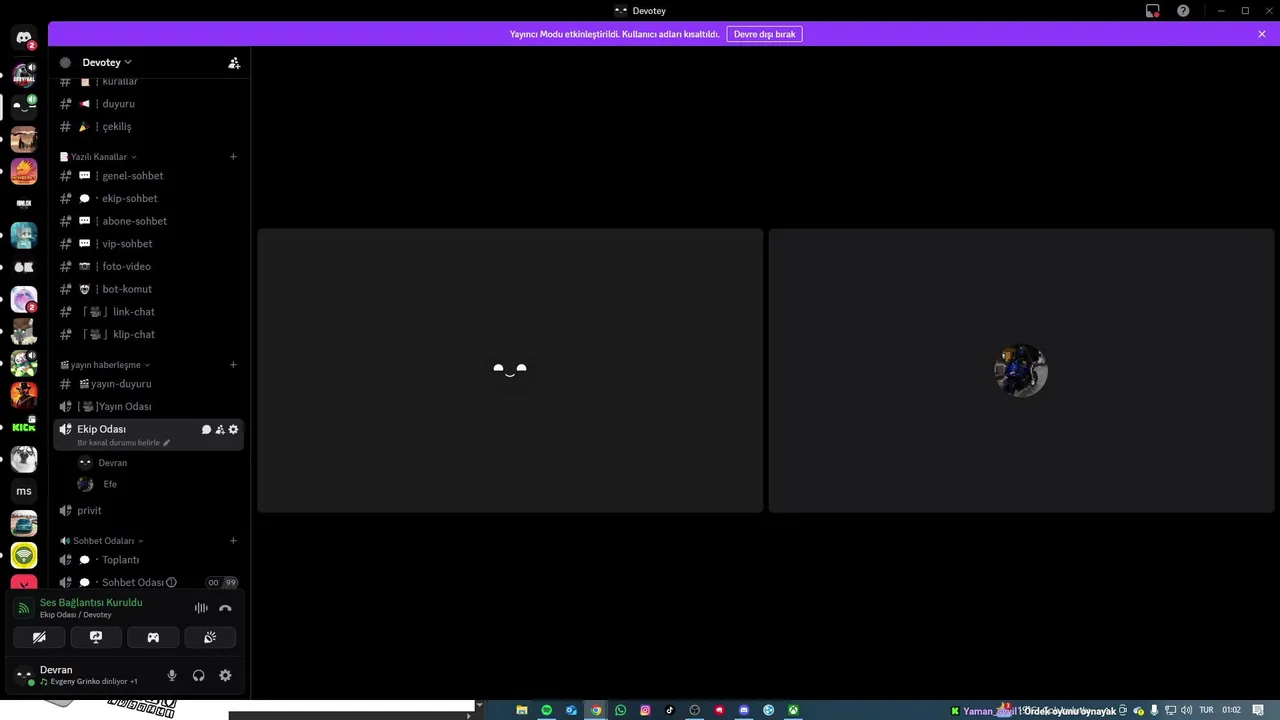Join the Yayın Odası voice channel

point(148,407)
